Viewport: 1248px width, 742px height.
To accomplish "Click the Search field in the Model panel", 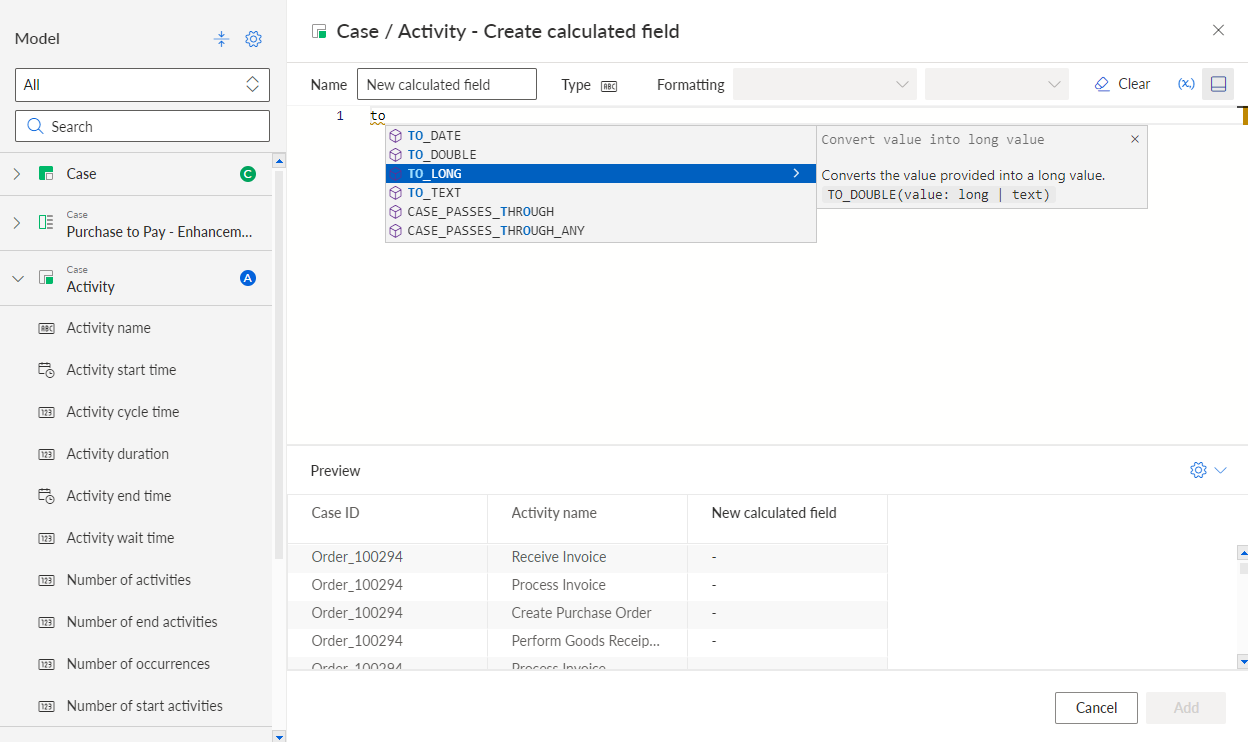I will (x=142, y=127).
